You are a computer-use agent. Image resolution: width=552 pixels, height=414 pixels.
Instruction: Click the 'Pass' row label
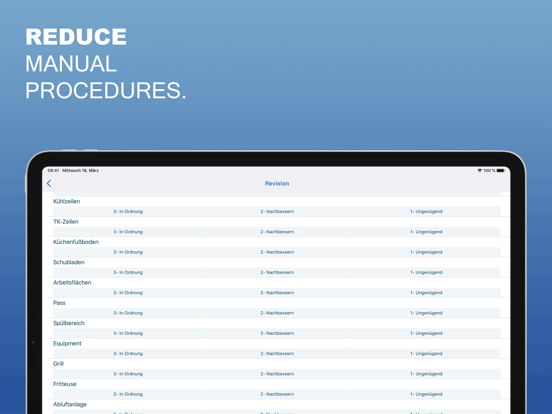59,303
